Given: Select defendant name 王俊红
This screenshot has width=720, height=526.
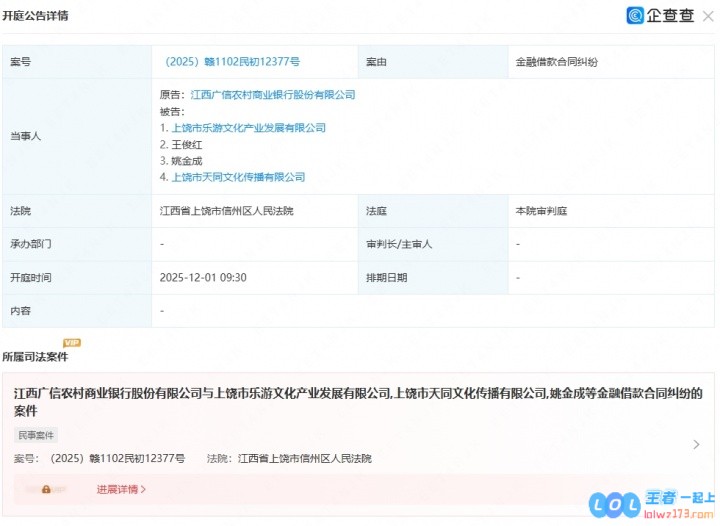Looking at the screenshot, I should (x=187, y=145).
